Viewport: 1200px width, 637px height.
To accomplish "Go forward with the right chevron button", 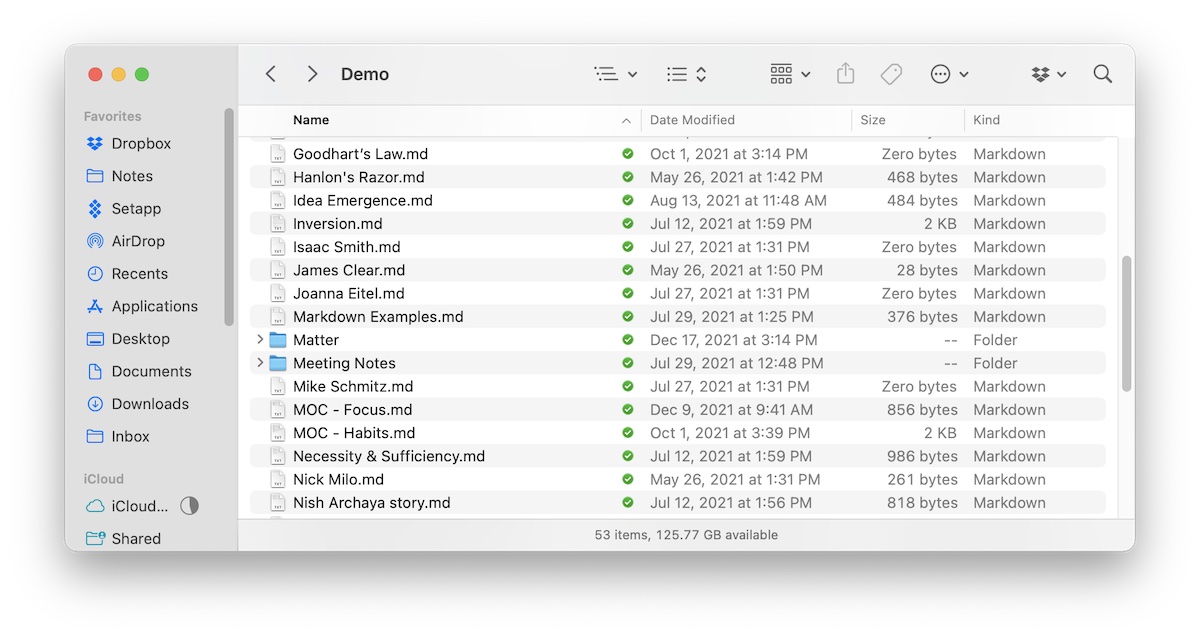I will tap(313, 74).
